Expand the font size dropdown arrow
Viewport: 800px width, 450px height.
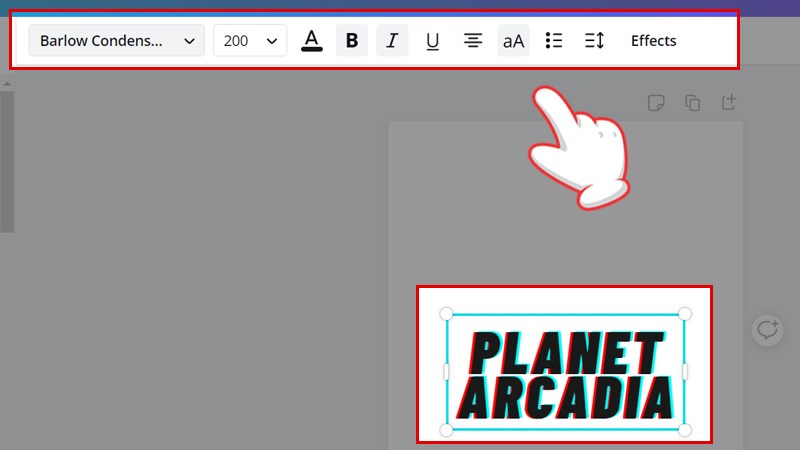pyautogui.click(x=272, y=41)
